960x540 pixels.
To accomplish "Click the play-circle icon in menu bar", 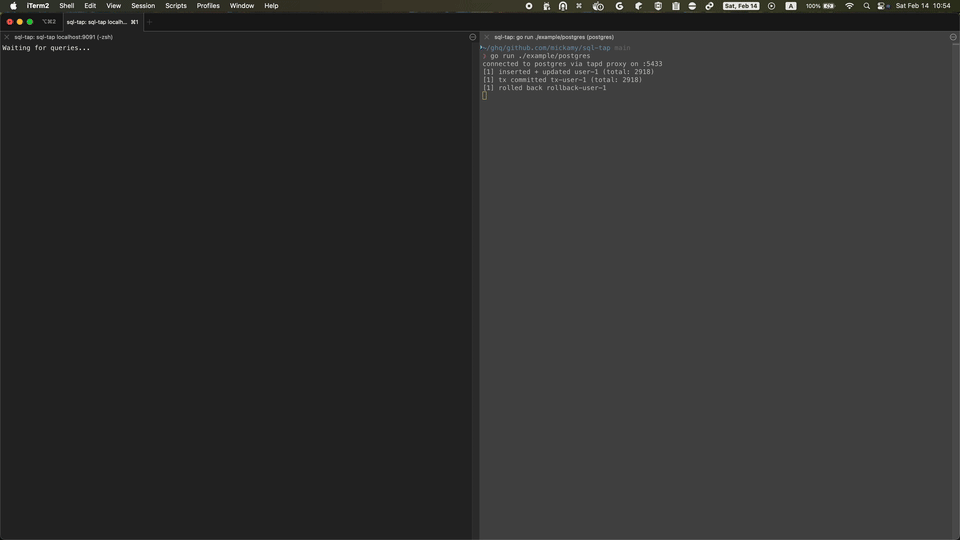I will pyautogui.click(x=771, y=6).
